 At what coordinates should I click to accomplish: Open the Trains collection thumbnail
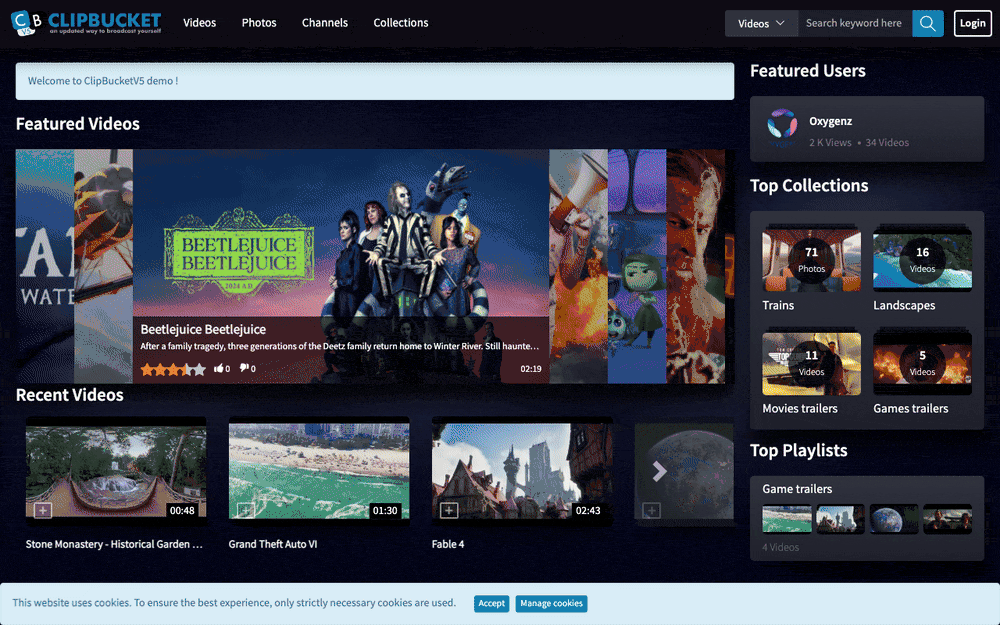point(811,260)
